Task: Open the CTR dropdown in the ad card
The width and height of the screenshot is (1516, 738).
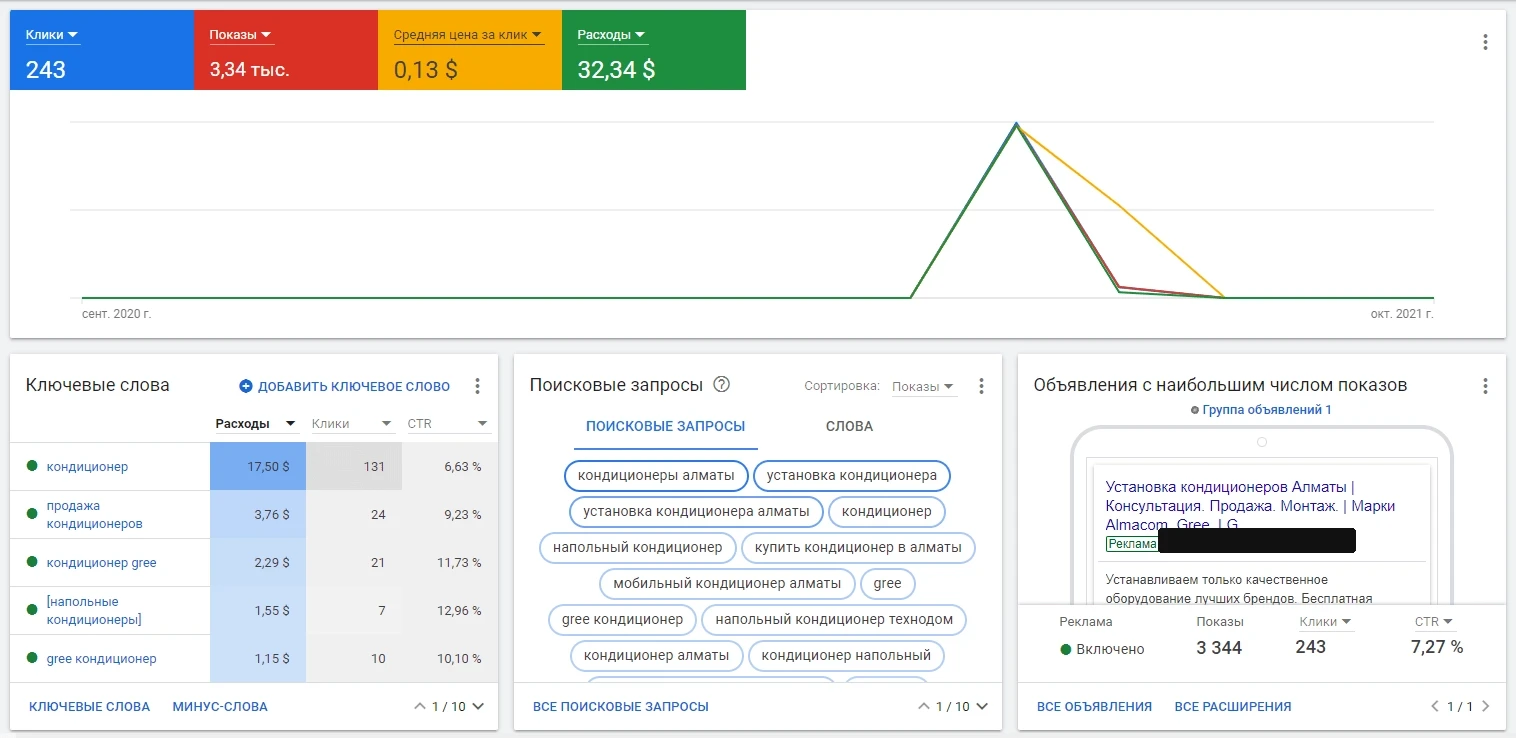Action: (1434, 622)
